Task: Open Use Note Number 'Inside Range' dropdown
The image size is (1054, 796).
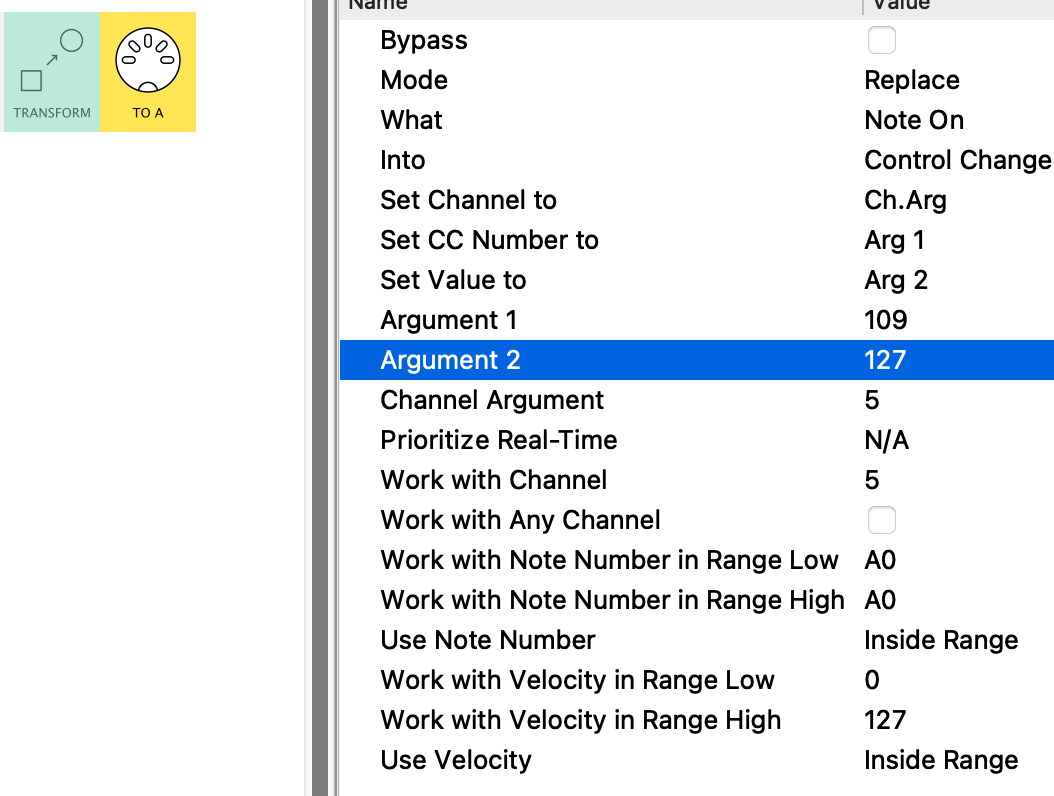Action: pyautogui.click(x=940, y=640)
